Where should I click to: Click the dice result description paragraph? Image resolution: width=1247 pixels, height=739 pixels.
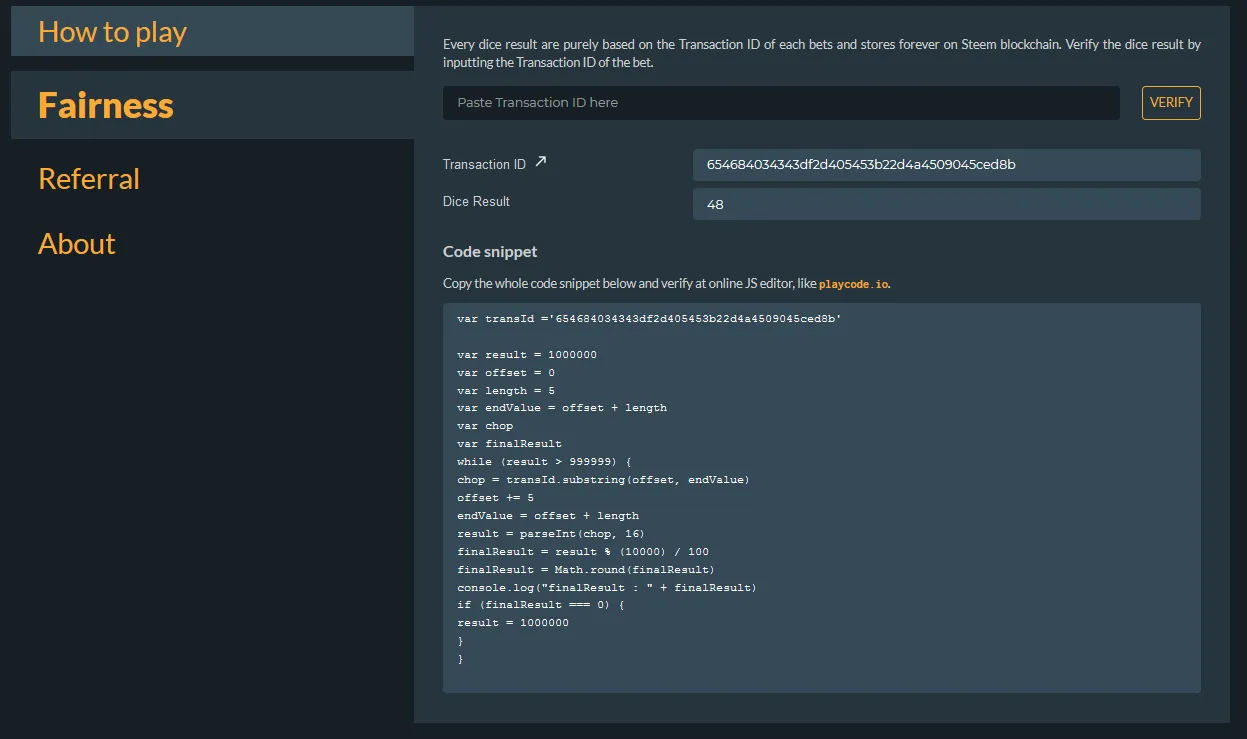point(821,54)
